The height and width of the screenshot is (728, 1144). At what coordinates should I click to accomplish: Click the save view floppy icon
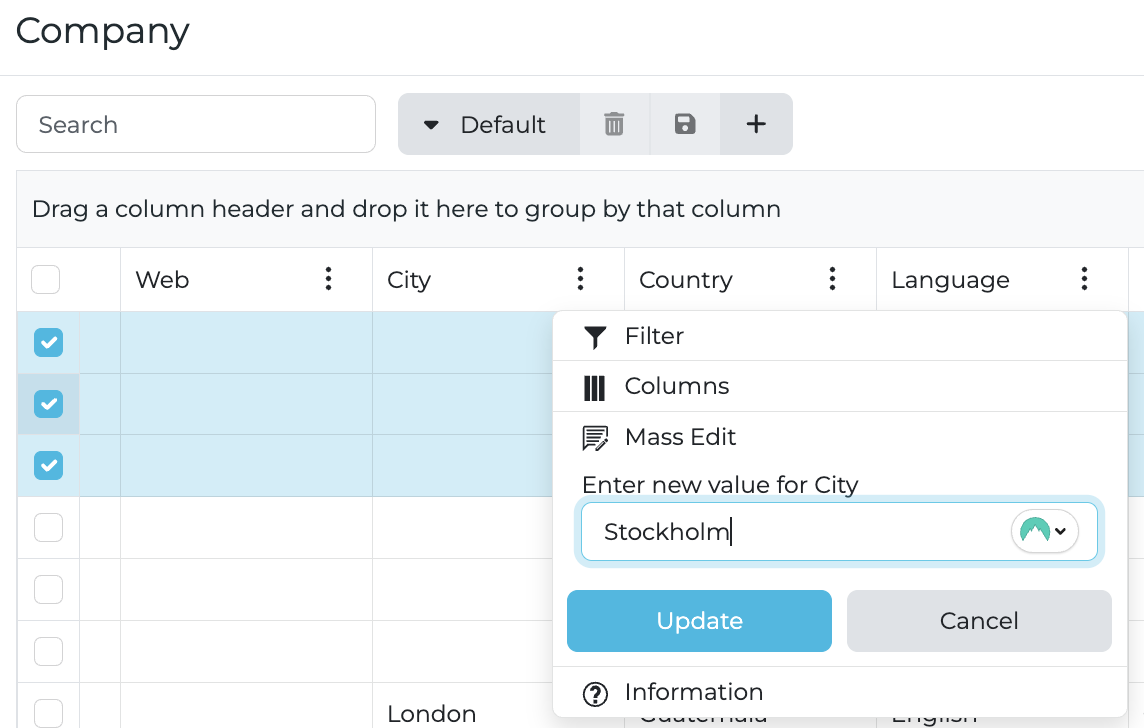click(685, 124)
